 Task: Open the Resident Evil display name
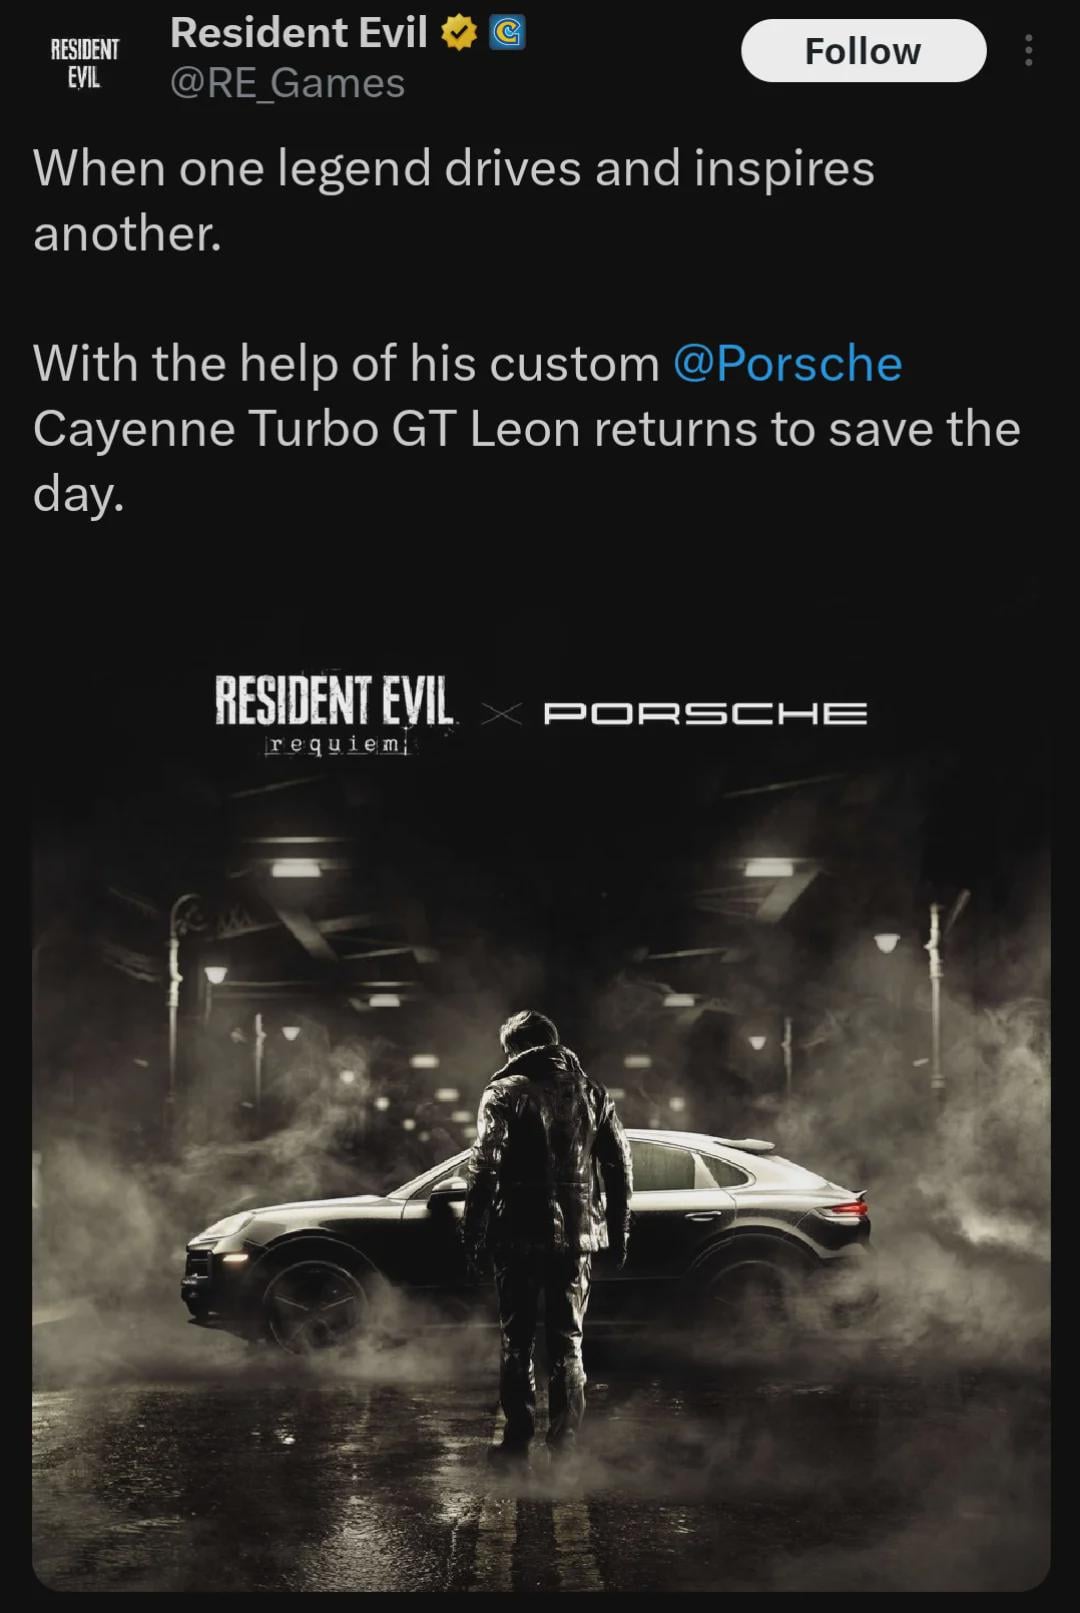[x=299, y=33]
